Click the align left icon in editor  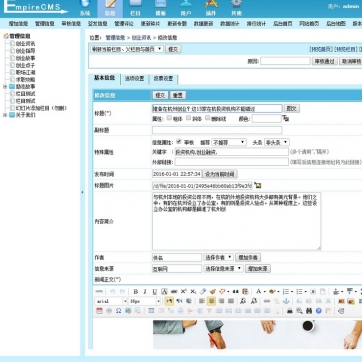point(202,301)
